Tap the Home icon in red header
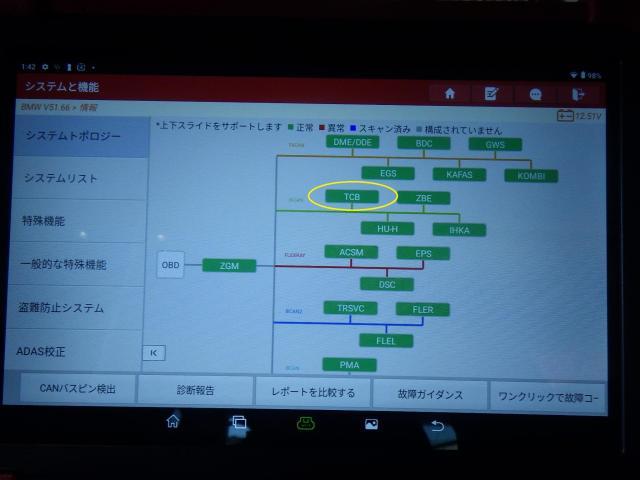The width and height of the screenshot is (640, 480). pyautogui.click(x=450, y=93)
